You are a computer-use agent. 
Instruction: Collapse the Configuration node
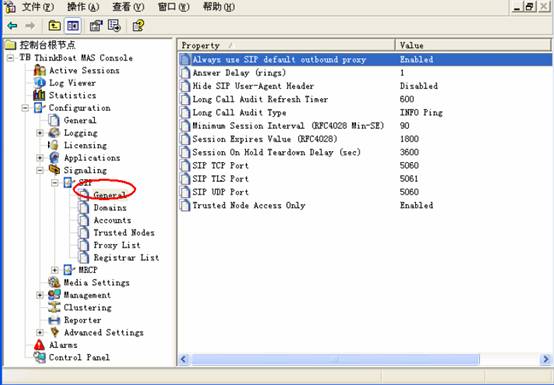click(25, 108)
